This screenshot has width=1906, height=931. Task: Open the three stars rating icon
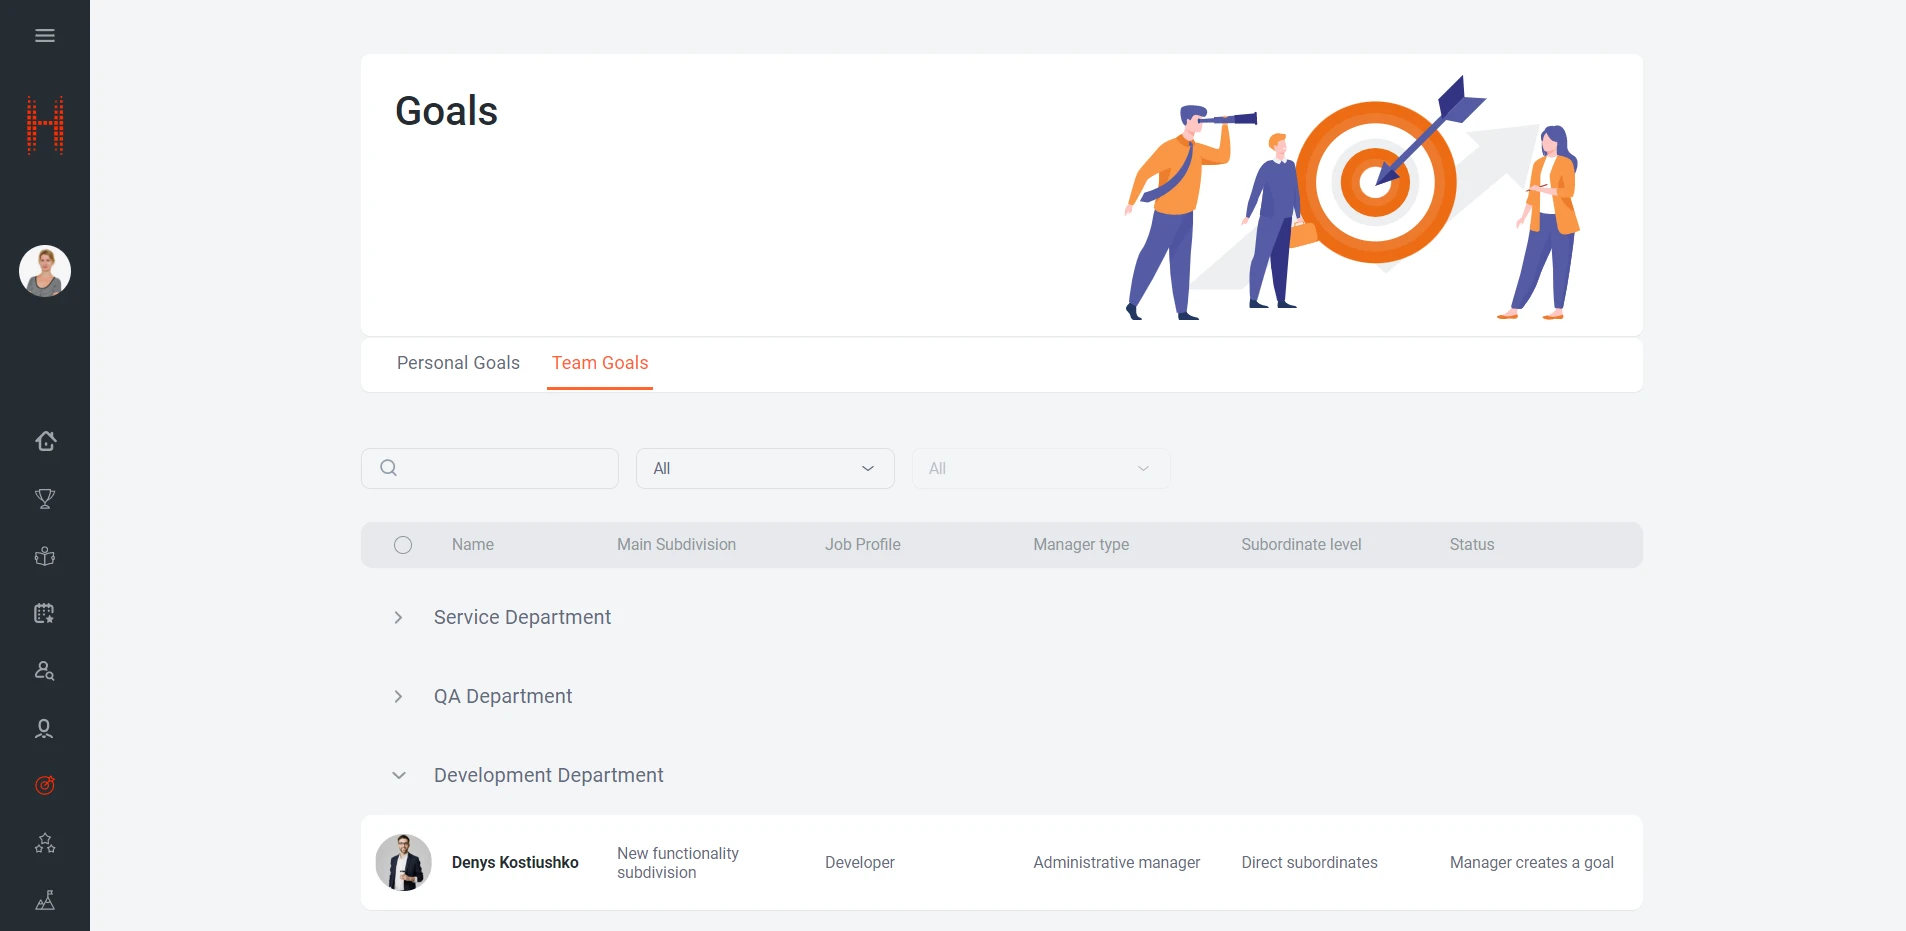pos(45,843)
